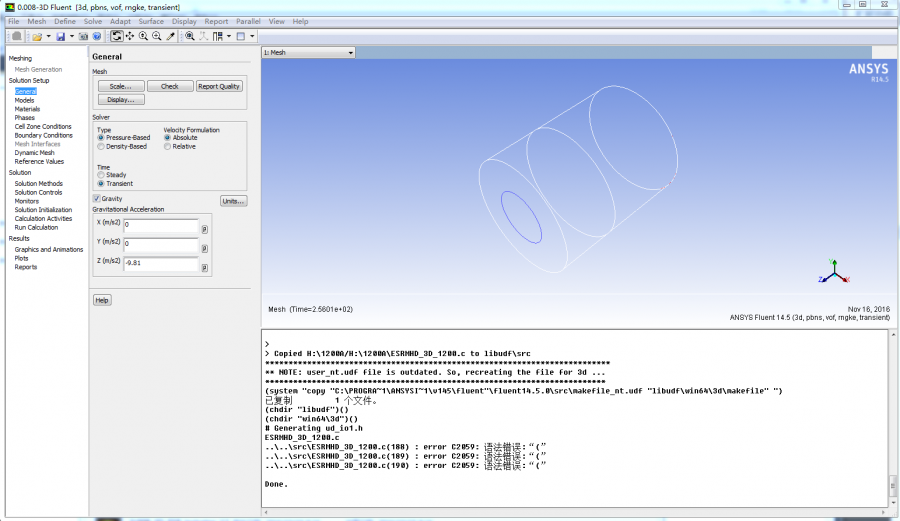The image size is (900, 521).
Task: Click the Fluent app icon in title bar
Action: (10, 7)
